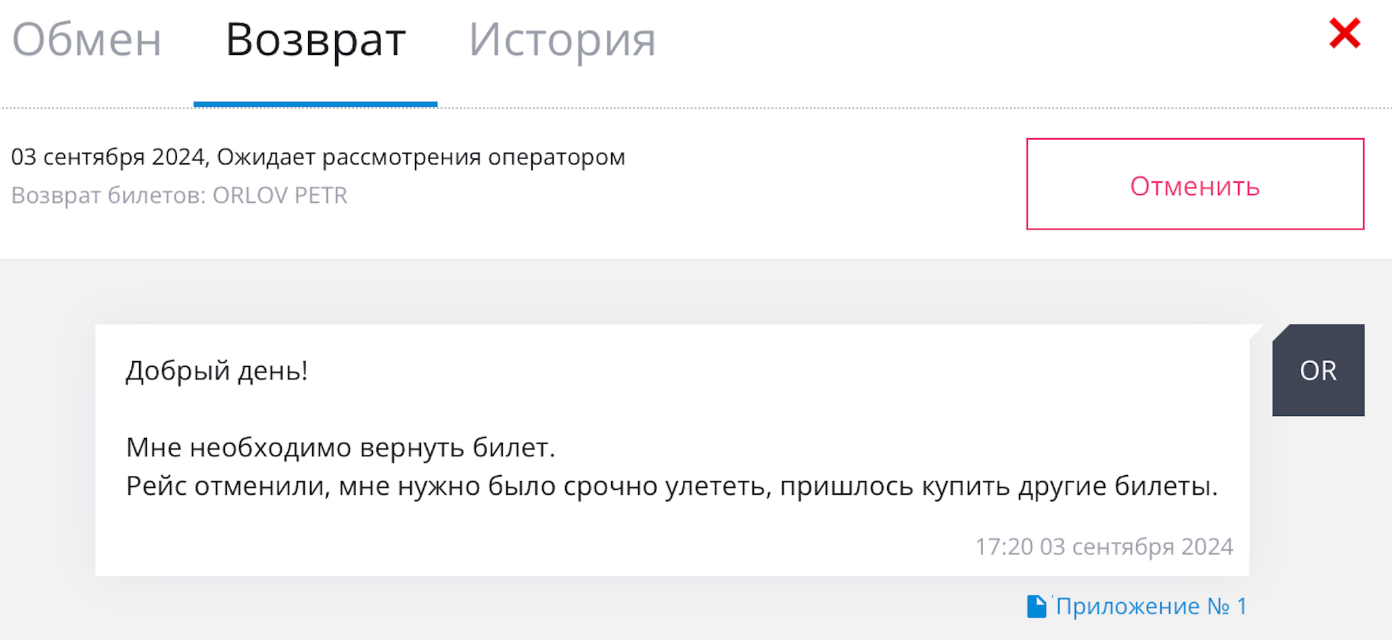Switch to the Обмен tab
The height and width of the screenshot is (640, 1392).
(x=86, y=41)
